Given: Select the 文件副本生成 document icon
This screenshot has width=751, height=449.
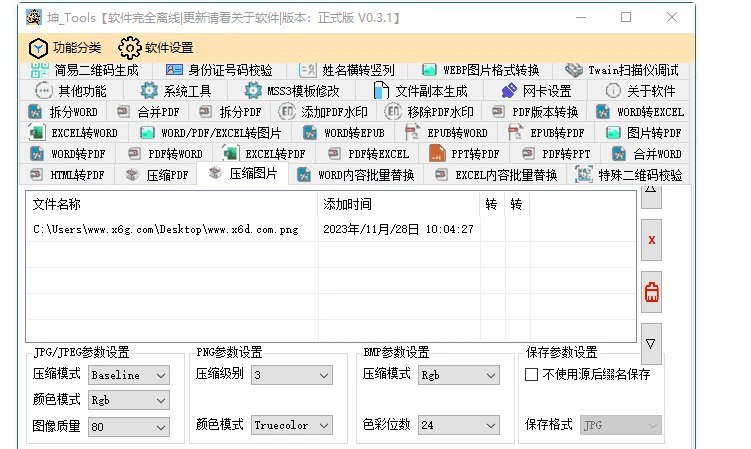Looking at the screenshot, I should tap(381, 91).
